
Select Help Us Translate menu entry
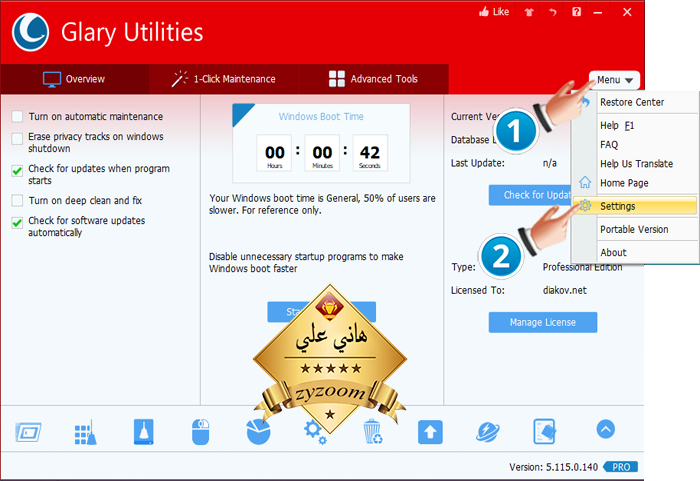tap(636, 164)
